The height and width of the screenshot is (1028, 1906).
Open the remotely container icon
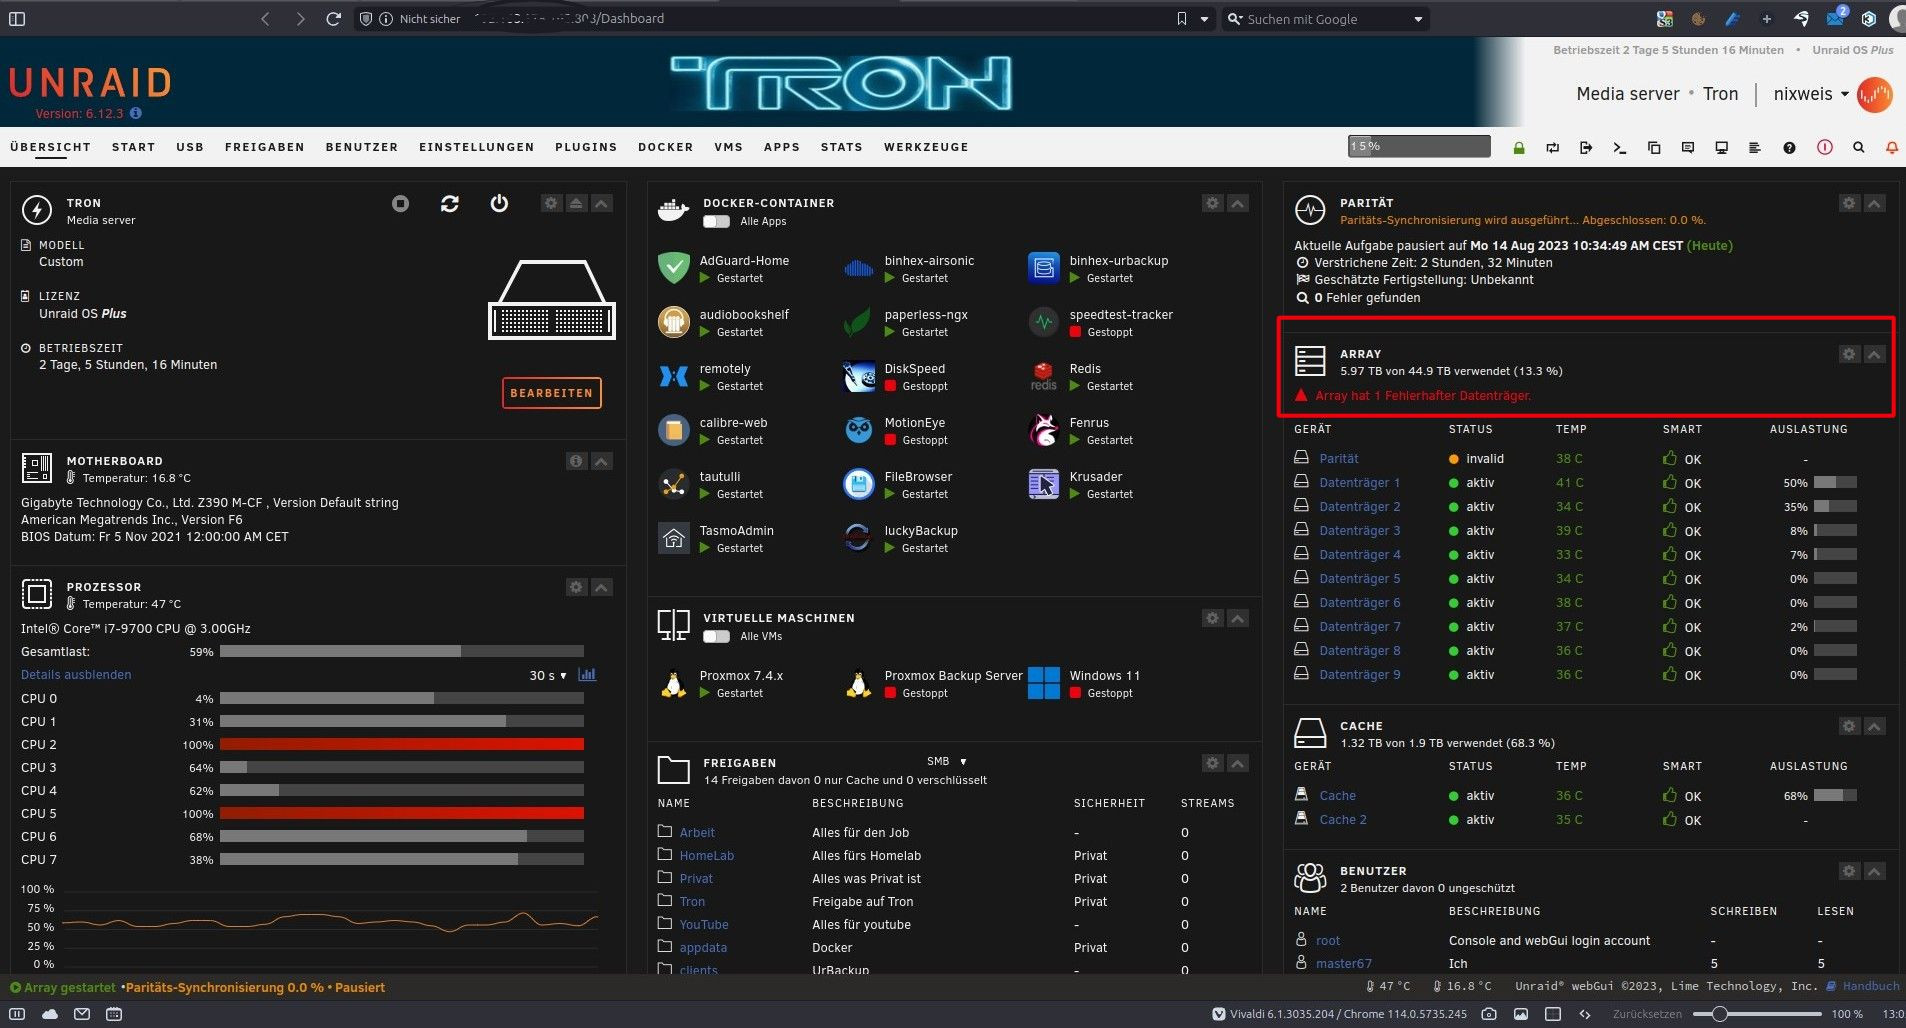674,376
